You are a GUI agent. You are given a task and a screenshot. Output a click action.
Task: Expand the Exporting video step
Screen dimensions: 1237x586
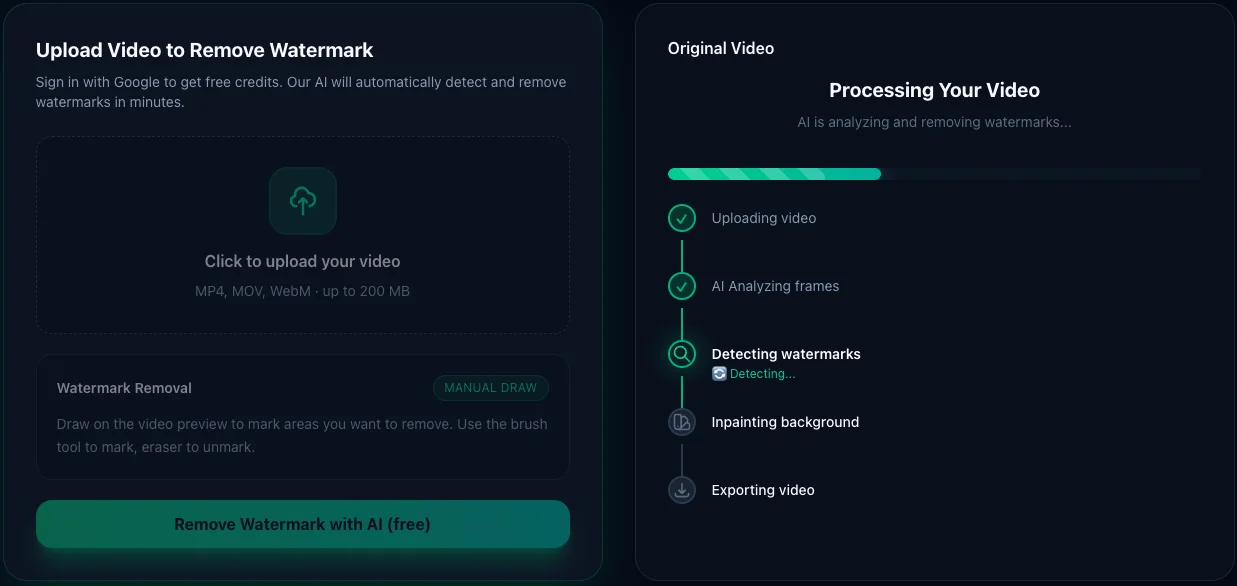763,490
